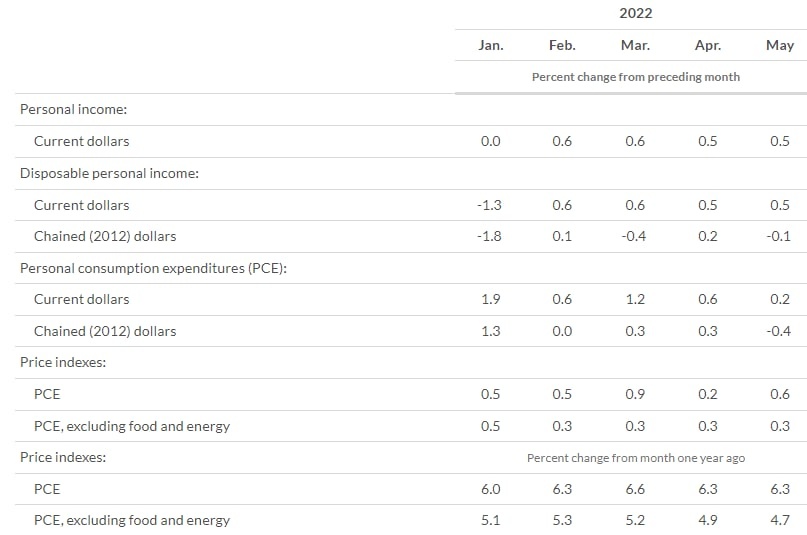
Task: Click the 0.9 value under March
Action: 635,394
